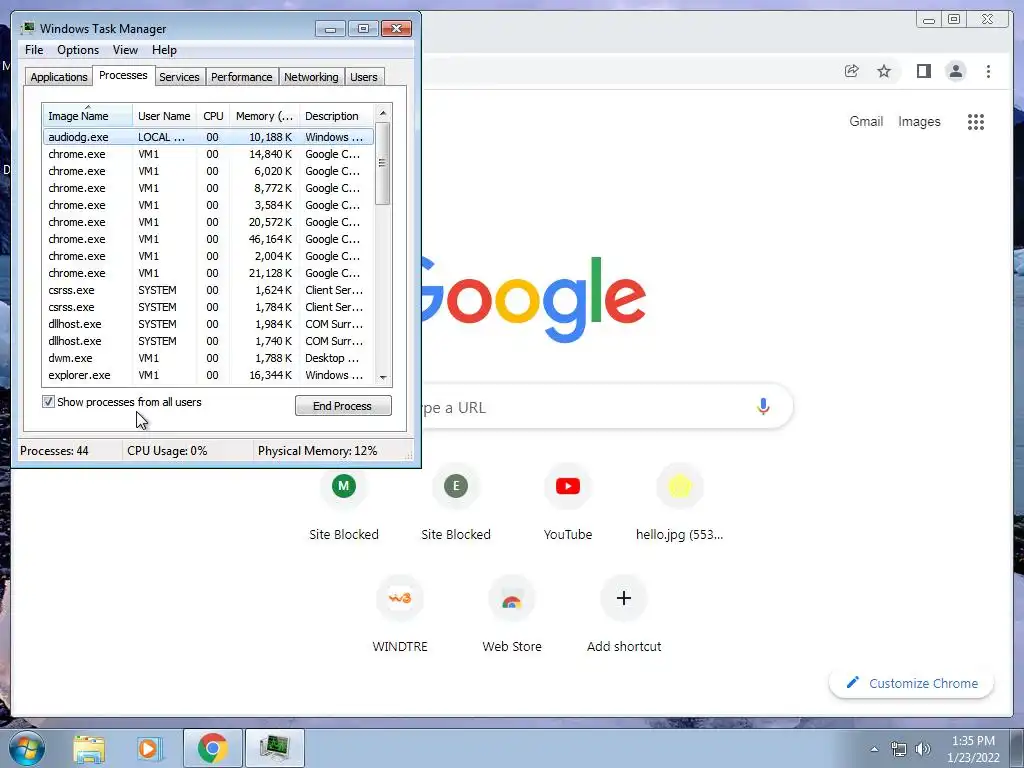
Task: Switch to Users tab
Action: tap(363, 77)
